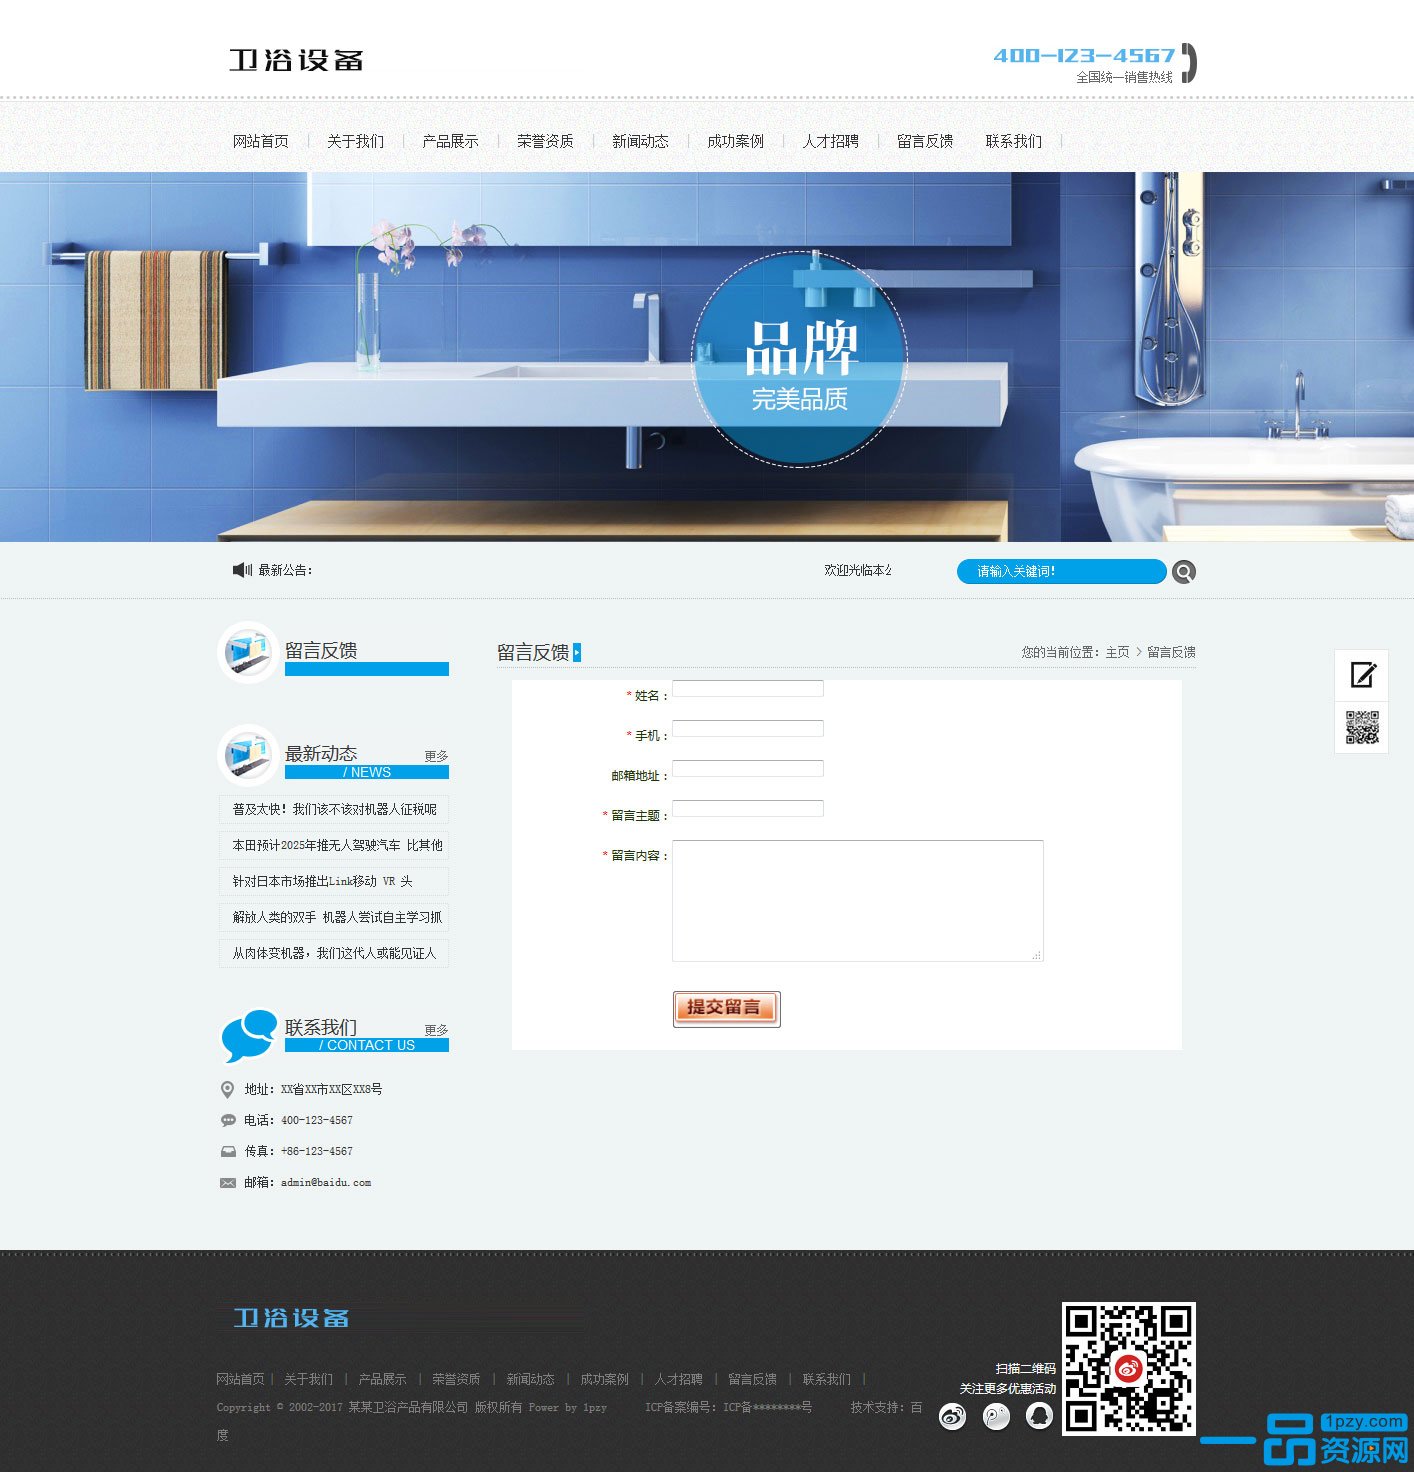Click the admin@baidu.com email text
Viewport: 1414px width, 1472px height.
click(x=326, y=1182)
